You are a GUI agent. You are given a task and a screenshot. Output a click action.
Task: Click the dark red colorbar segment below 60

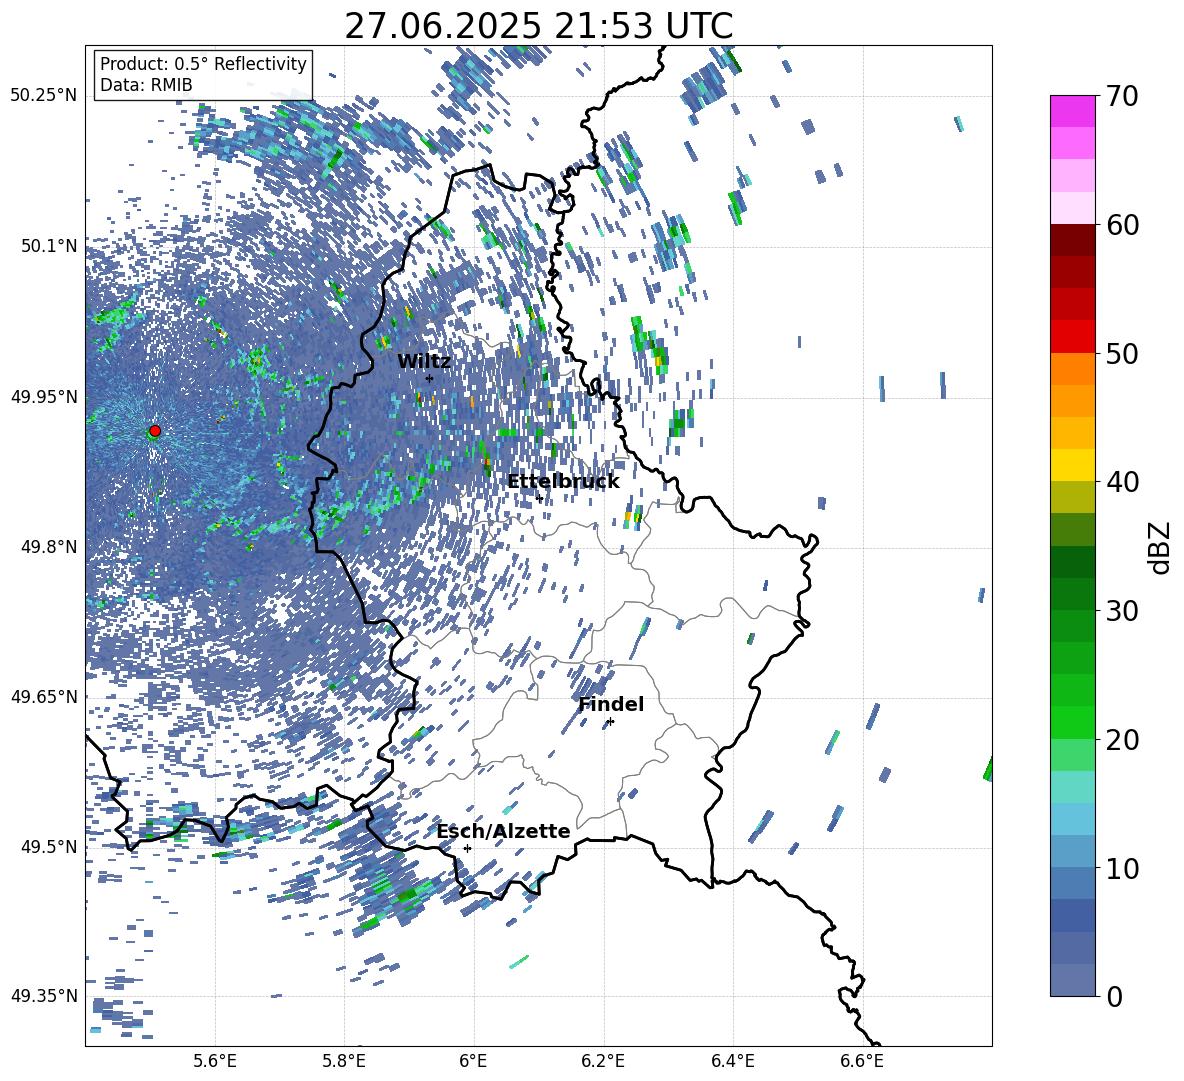[1072, 240]
